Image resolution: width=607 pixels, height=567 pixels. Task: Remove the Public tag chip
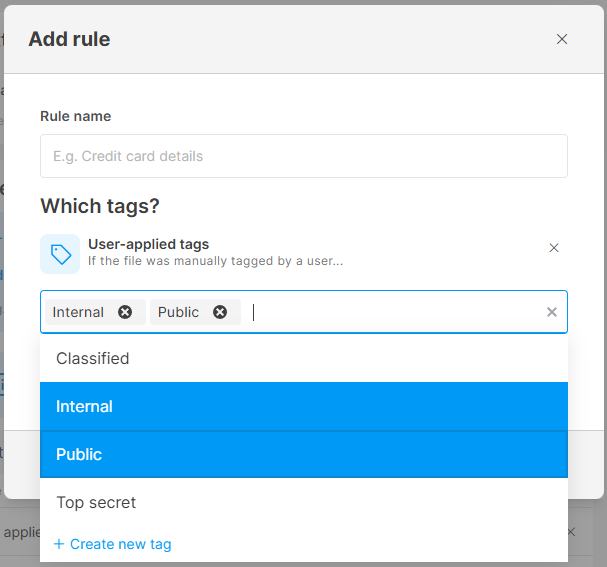click(x=220, y=312)
